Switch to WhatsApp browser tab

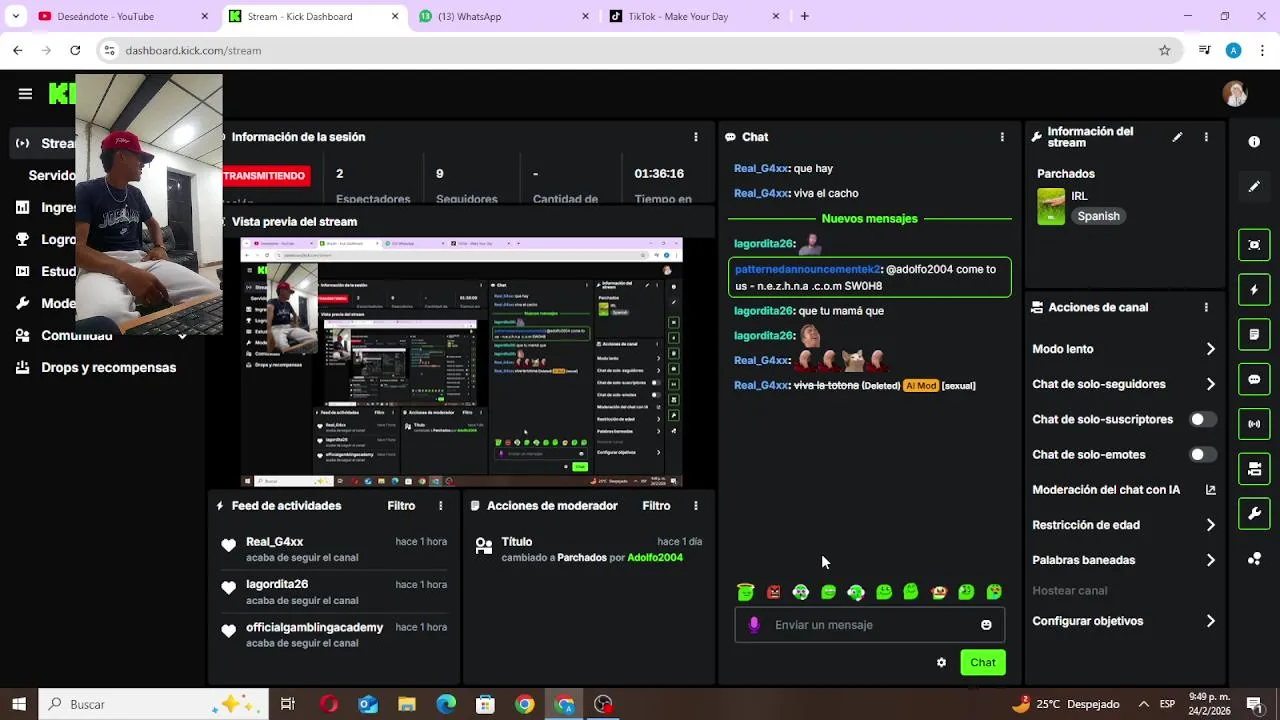(503, 16)
